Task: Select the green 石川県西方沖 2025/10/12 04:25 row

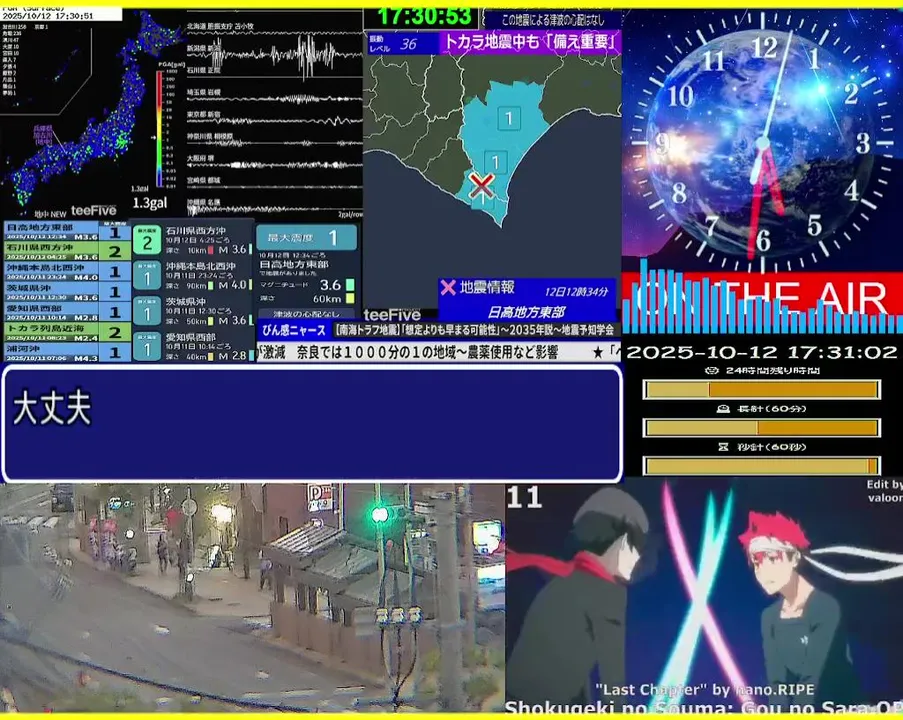Action: pyautogui.click(x=67, y=252)
